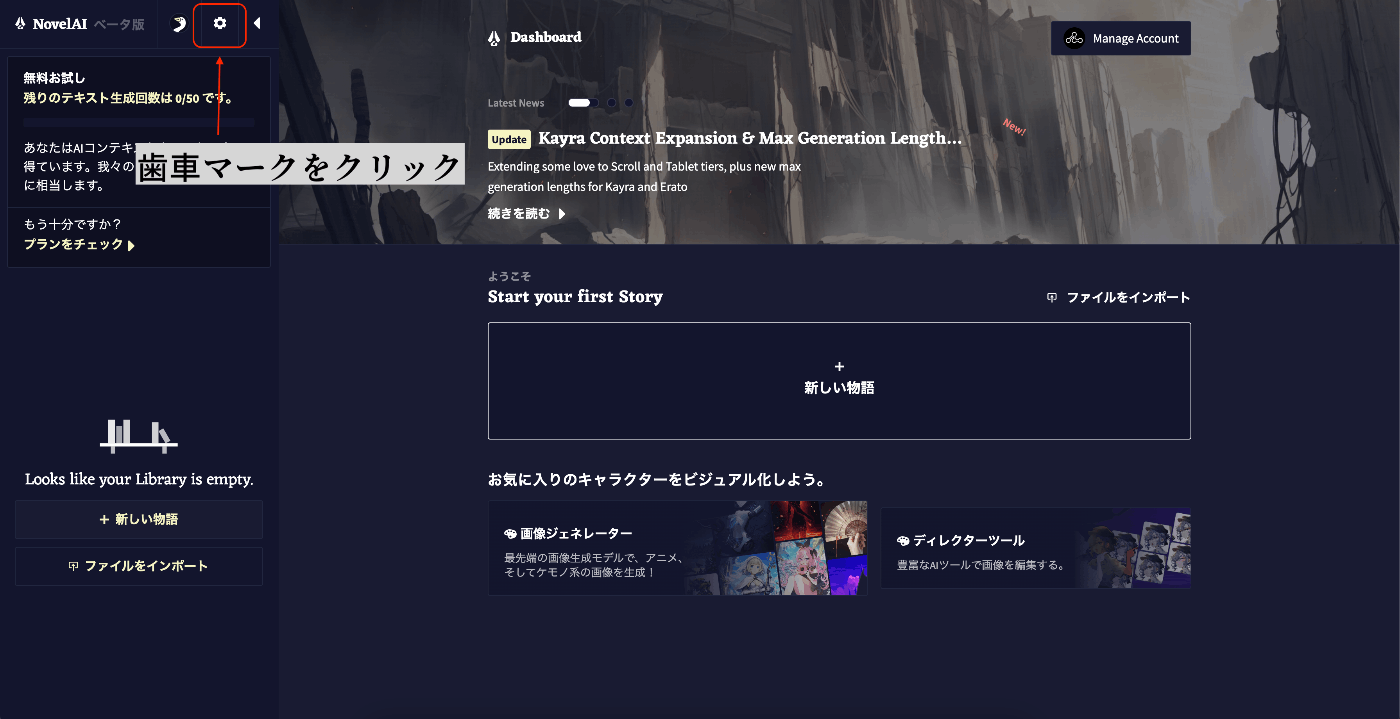Create story via large 新しい物語 box

(x=839, y=381)
